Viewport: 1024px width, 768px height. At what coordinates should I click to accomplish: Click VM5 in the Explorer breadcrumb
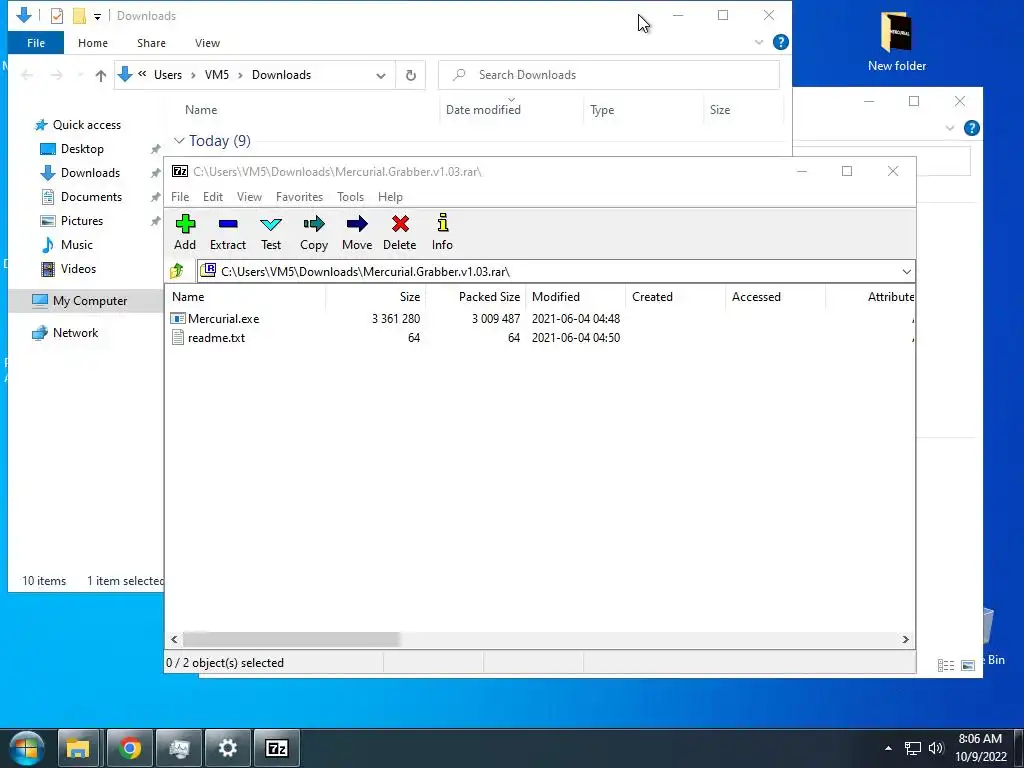click(217, 75)
